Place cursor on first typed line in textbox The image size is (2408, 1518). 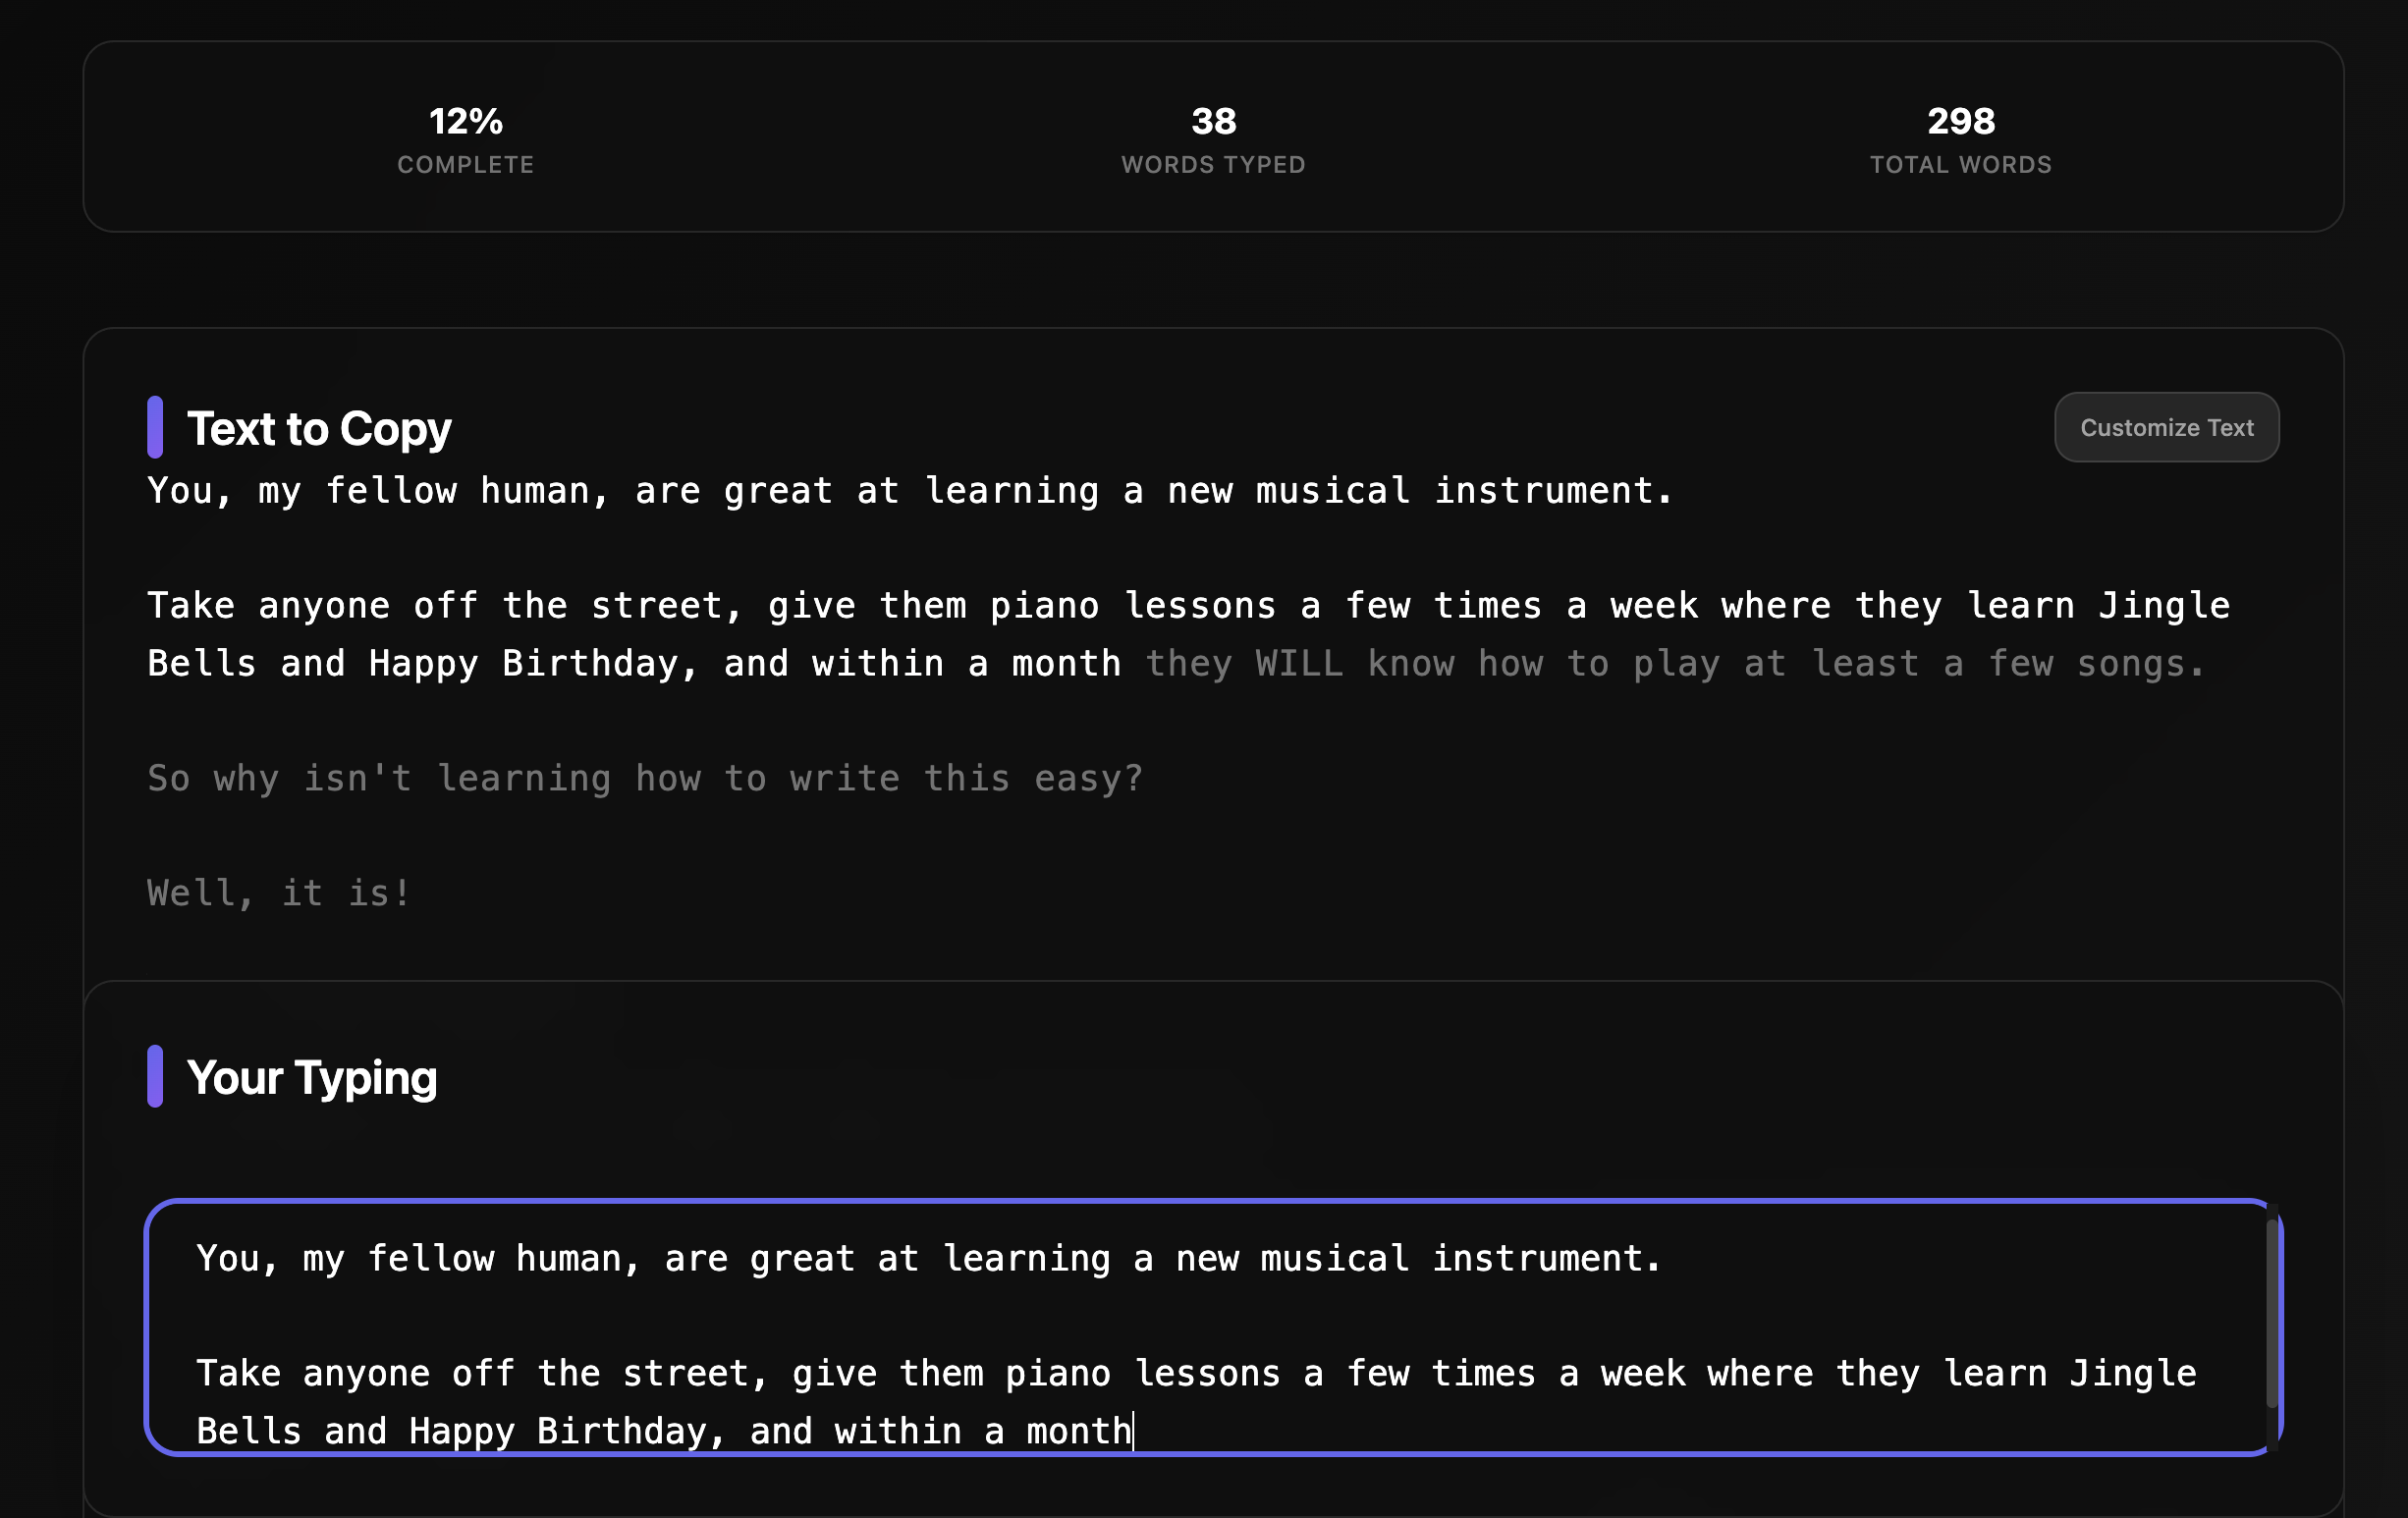click(x=928, y=1258)
